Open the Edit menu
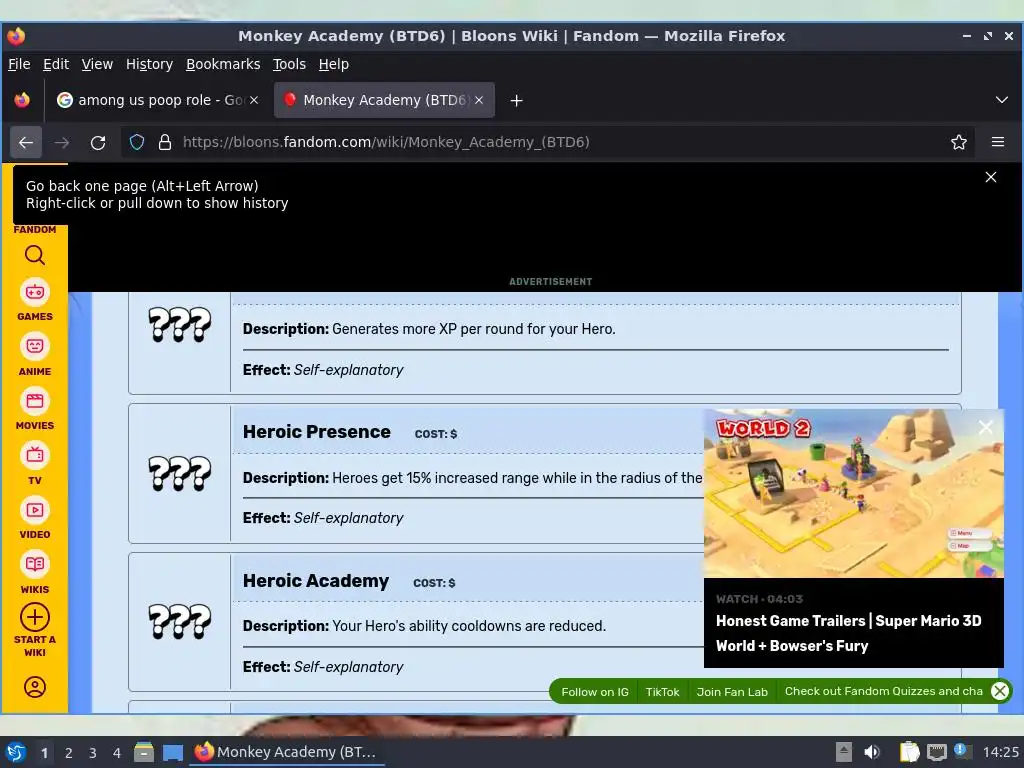This screenshot has width=1024, height=768. (56, 64)
